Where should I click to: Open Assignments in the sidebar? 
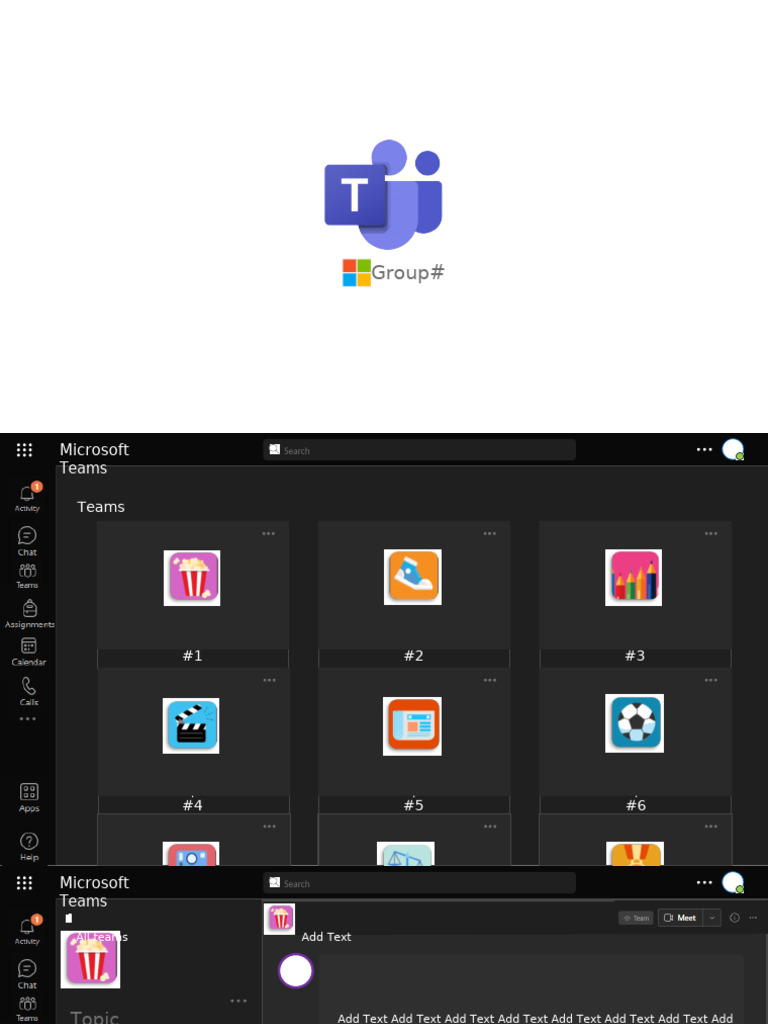29,614
